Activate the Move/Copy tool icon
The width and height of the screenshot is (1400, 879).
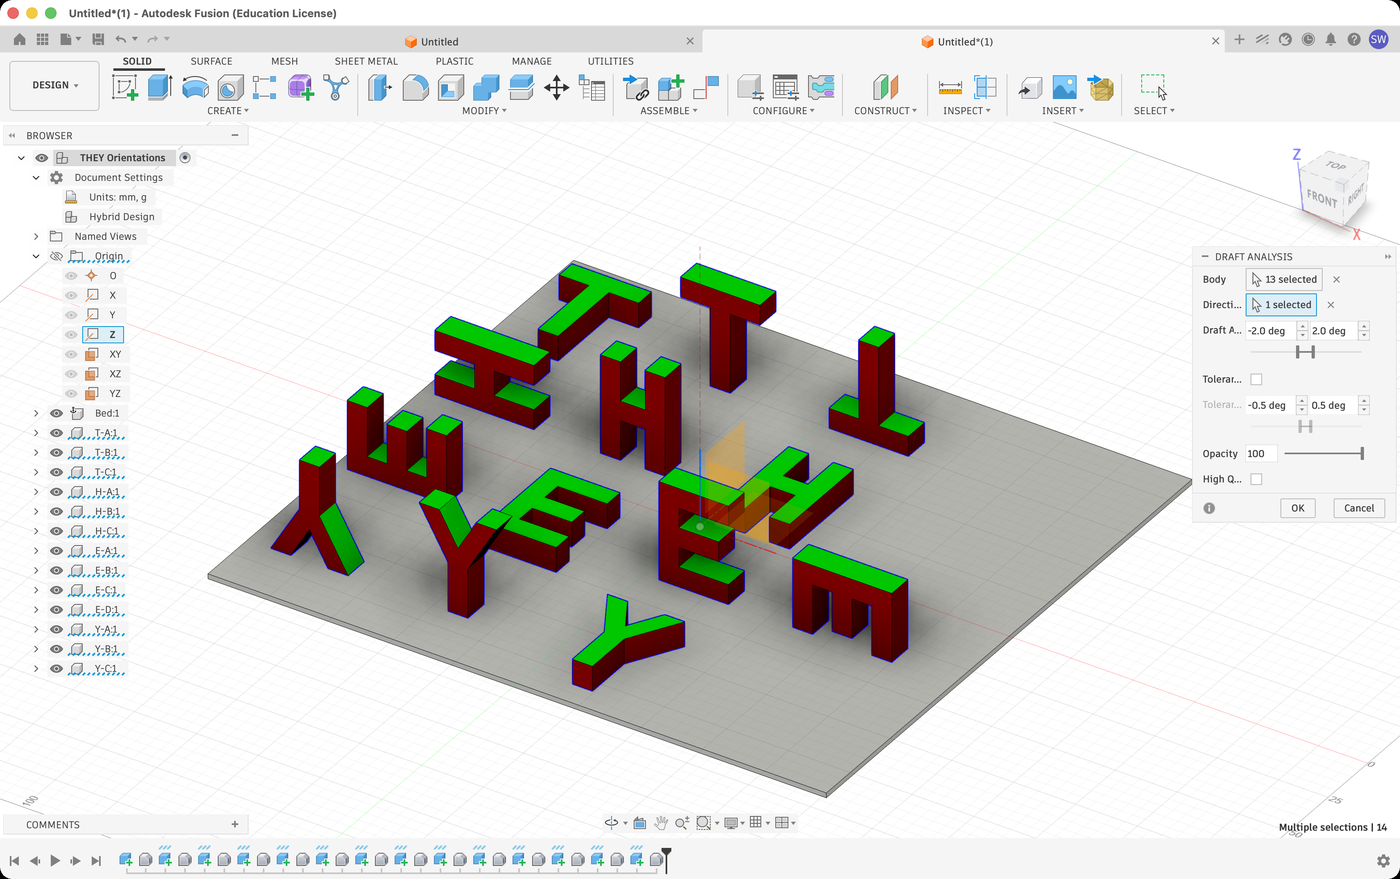pos(556,87)
